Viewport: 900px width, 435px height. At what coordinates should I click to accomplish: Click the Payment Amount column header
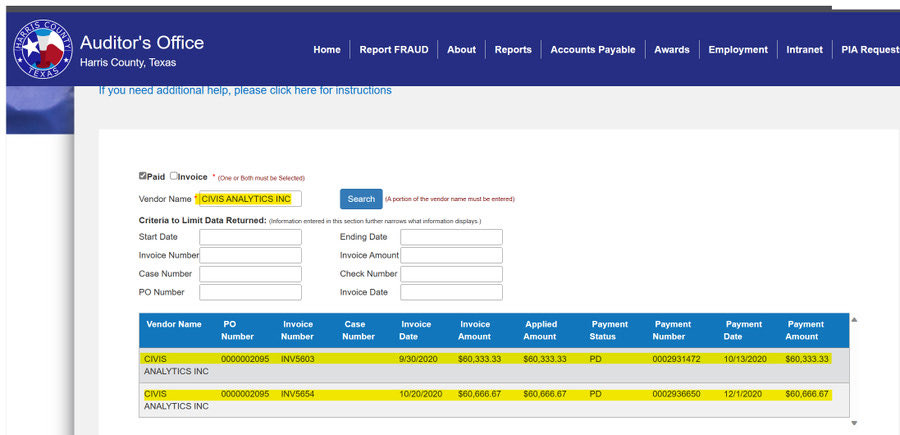[805, 331]
